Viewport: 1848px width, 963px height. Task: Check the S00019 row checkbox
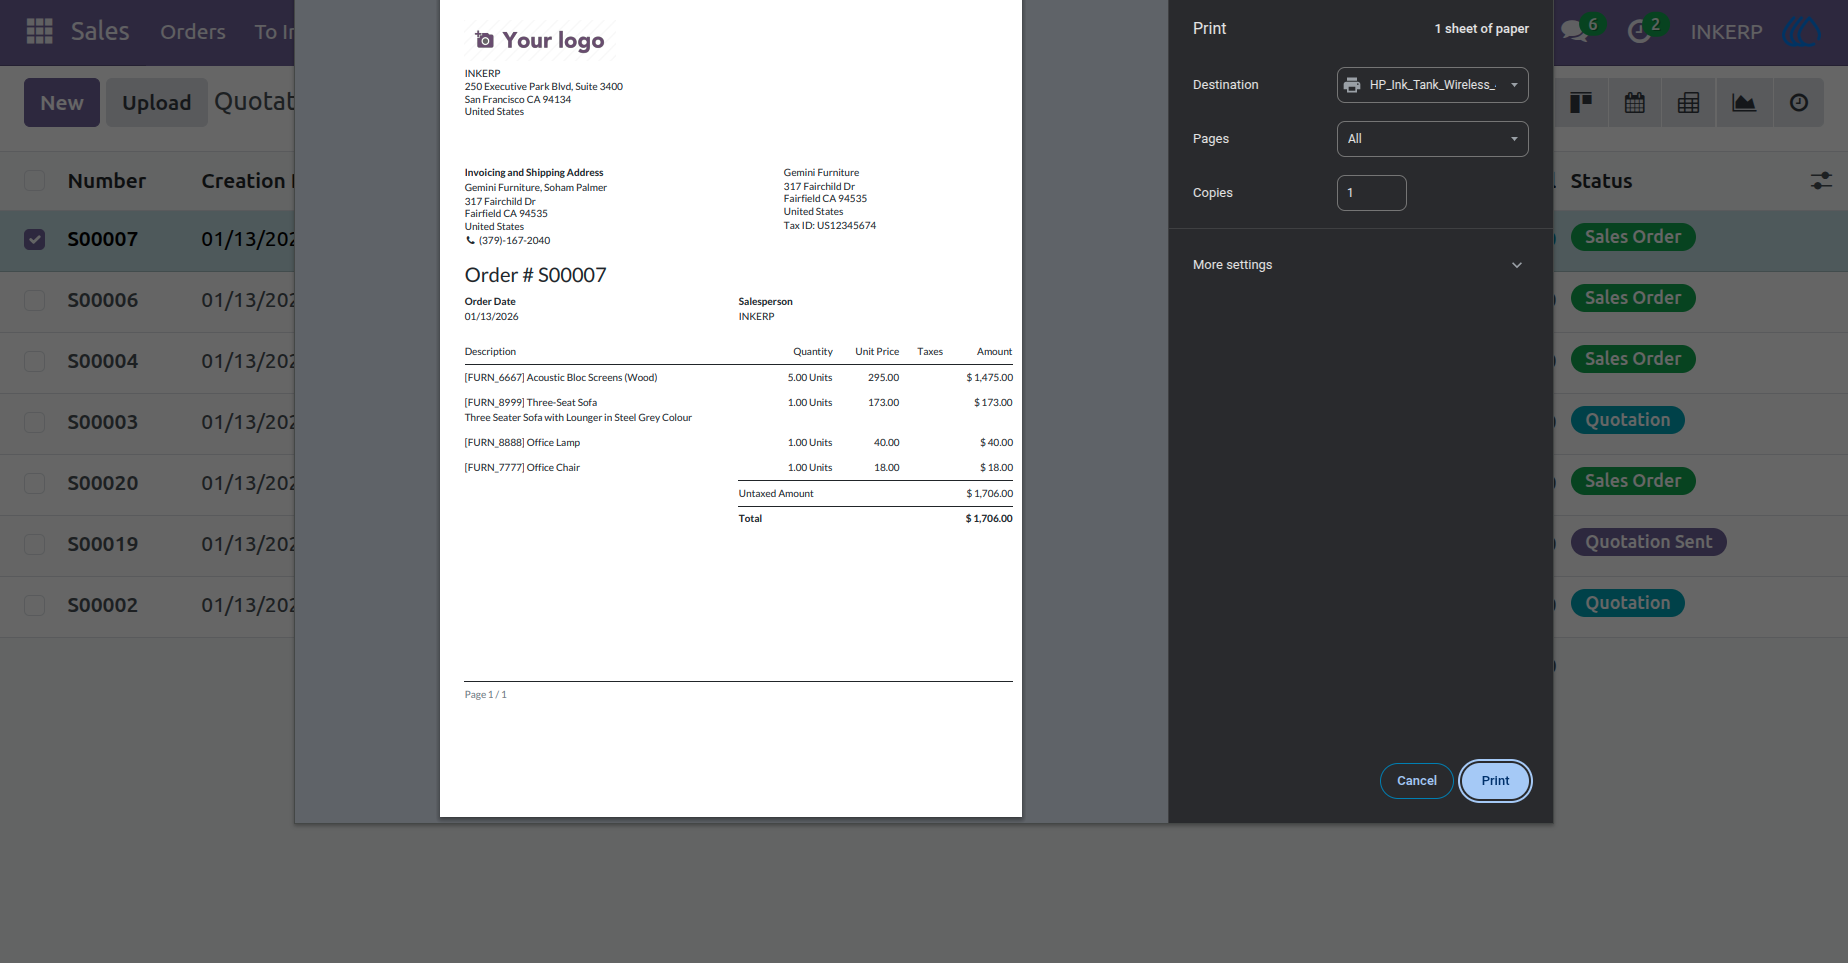(35, 545)
